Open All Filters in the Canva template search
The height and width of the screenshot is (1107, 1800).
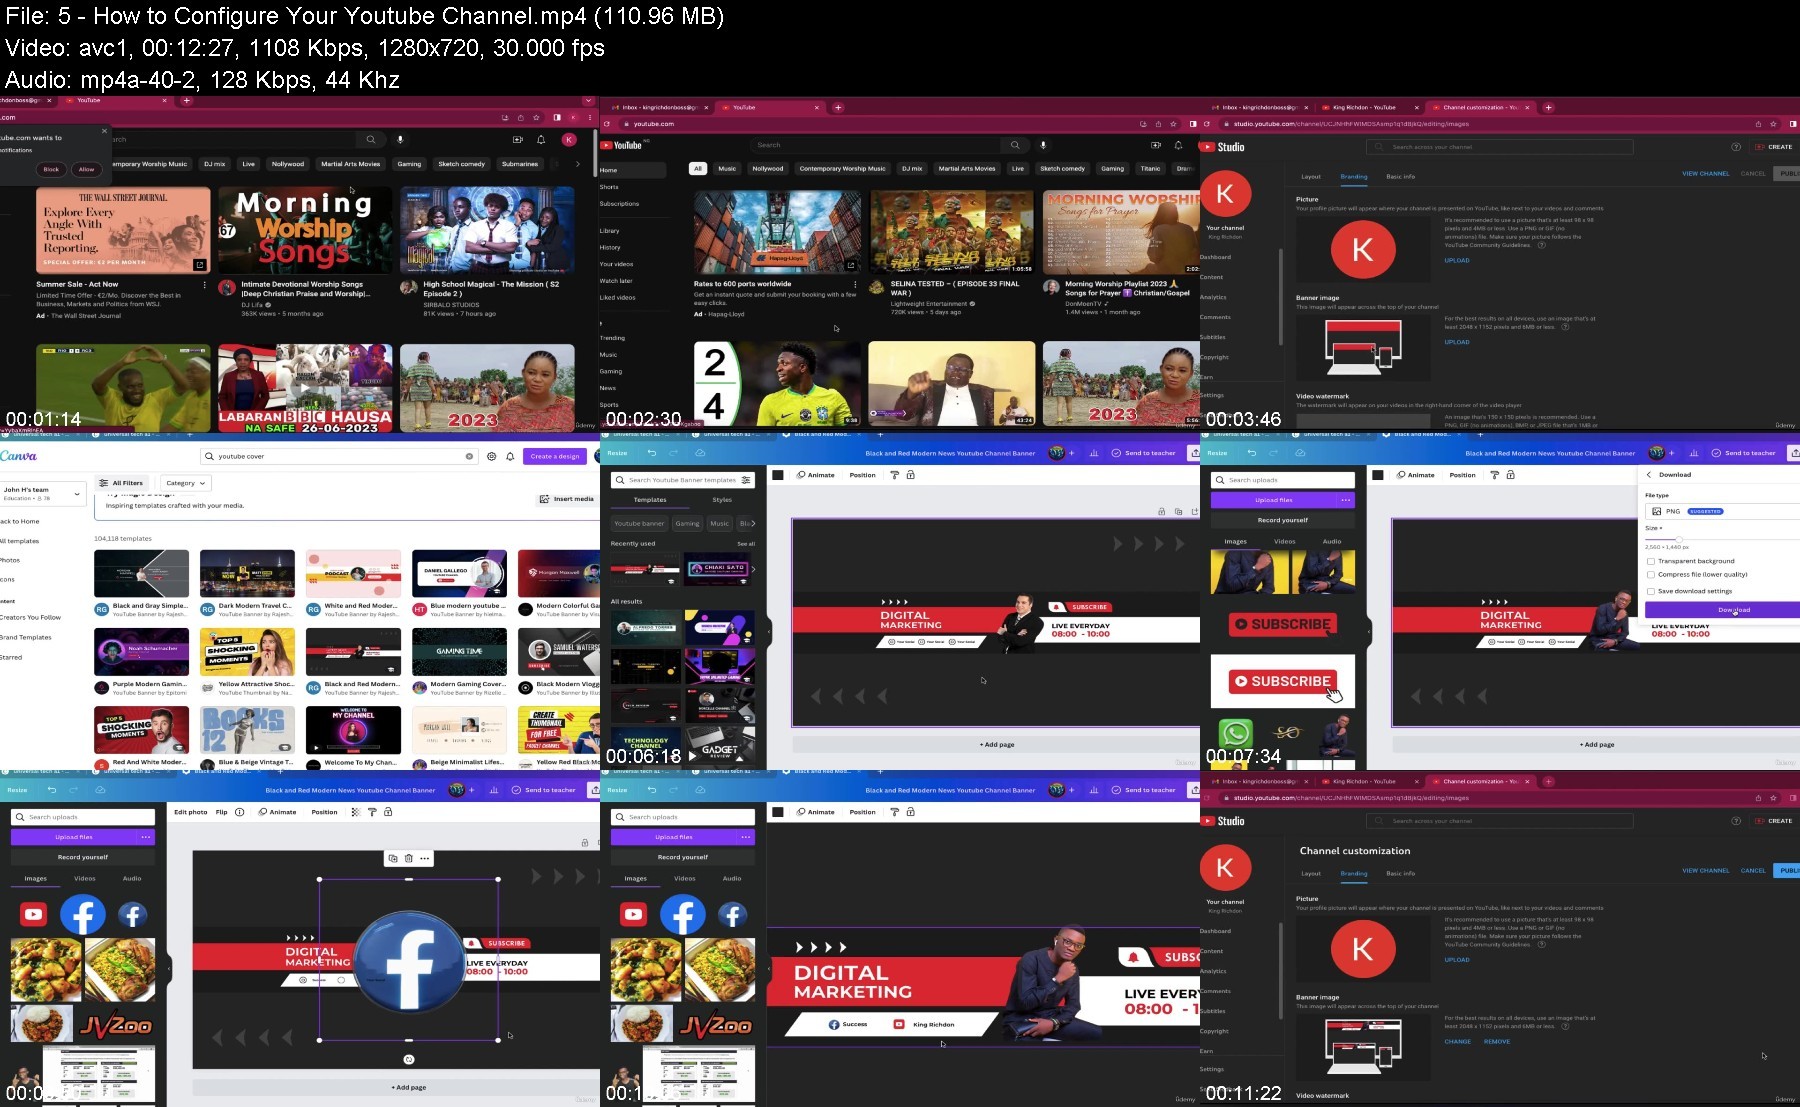[121, 483]
